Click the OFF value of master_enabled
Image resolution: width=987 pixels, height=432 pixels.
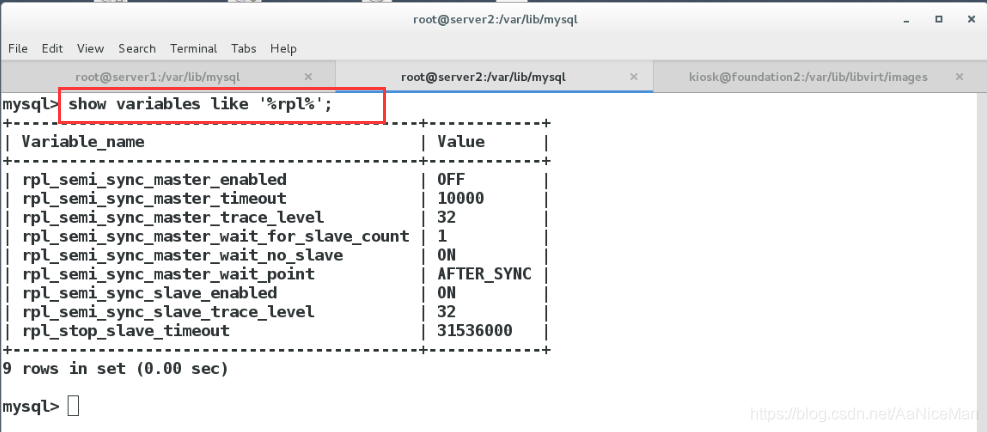coord(451,179)
